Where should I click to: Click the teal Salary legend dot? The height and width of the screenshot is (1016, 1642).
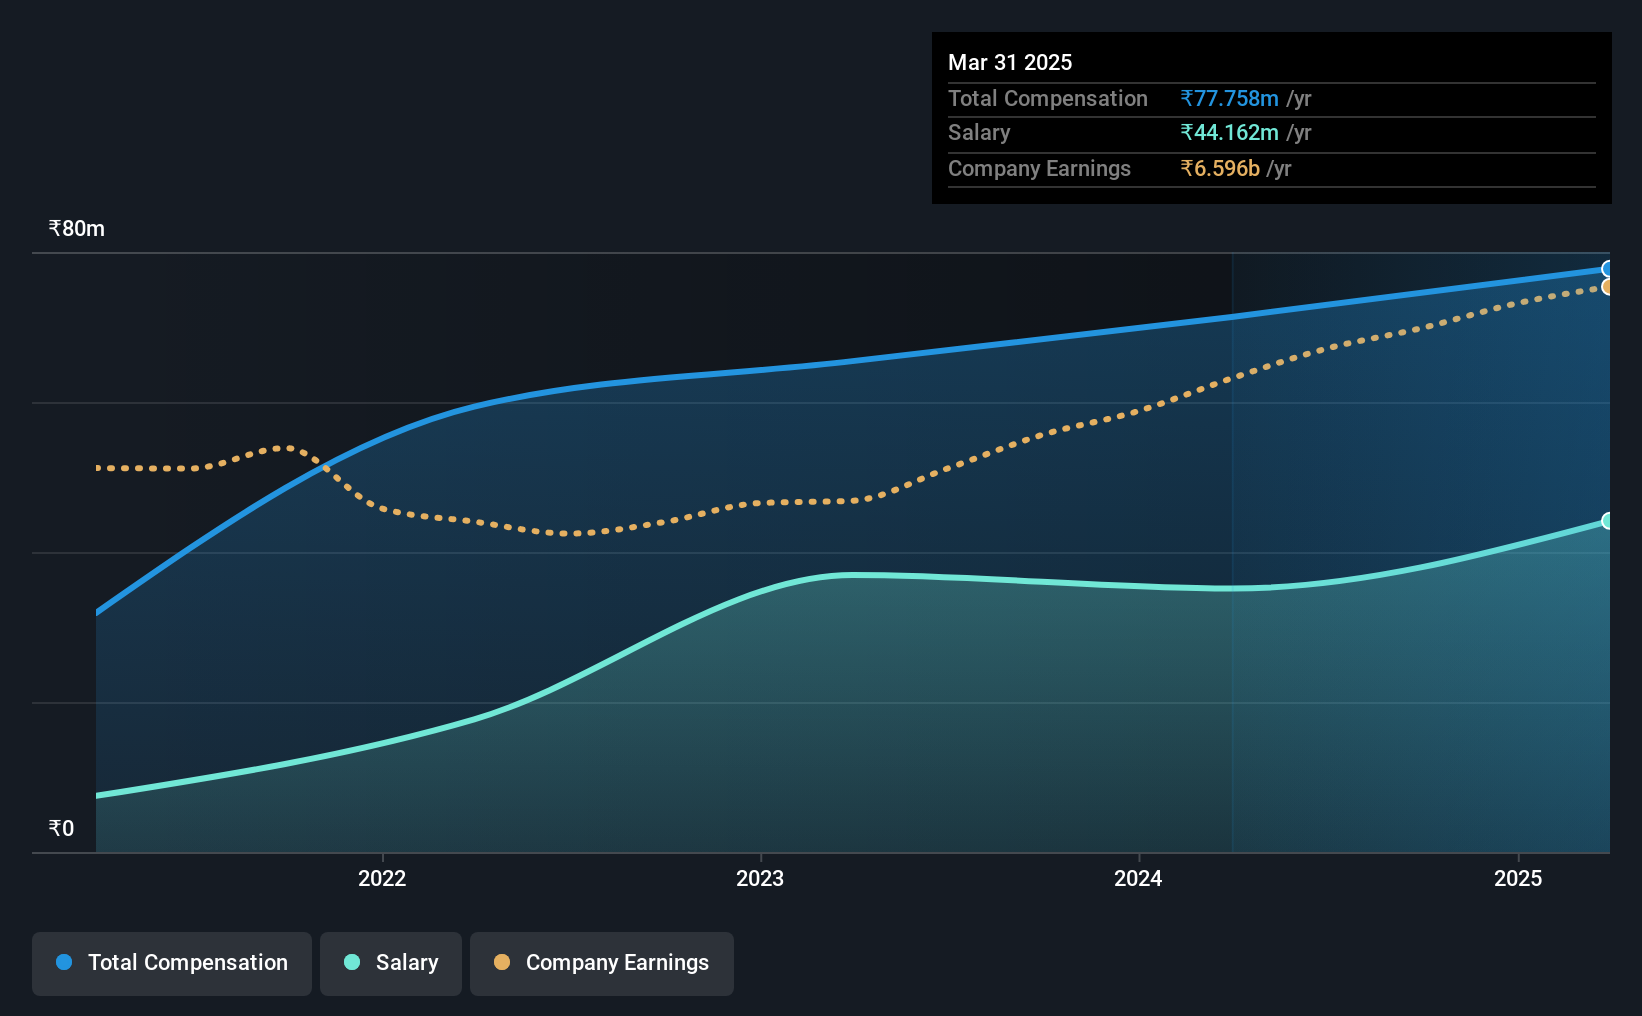352,962
